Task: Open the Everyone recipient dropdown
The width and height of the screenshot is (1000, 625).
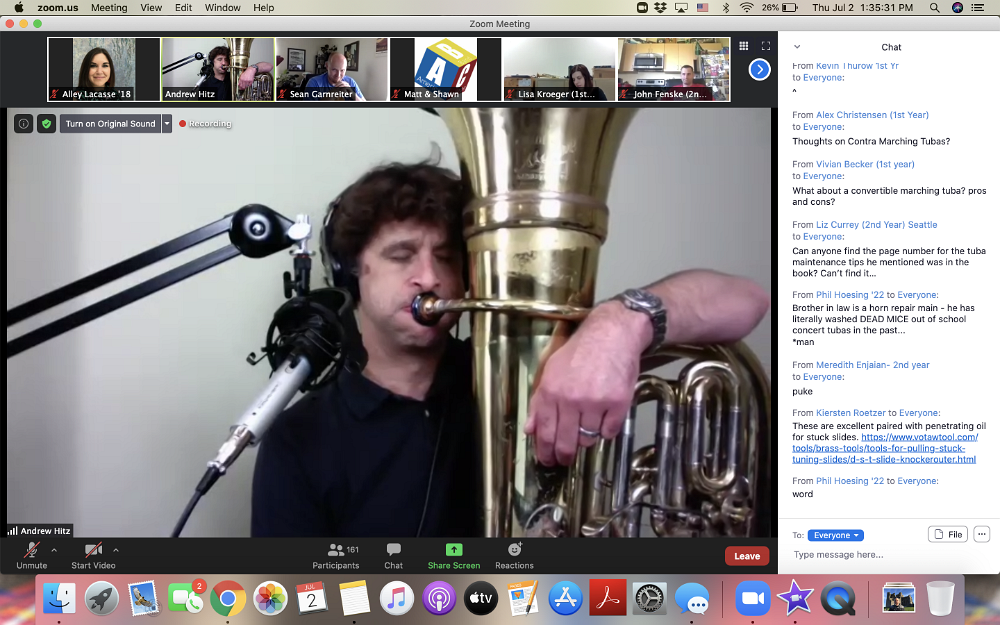Action: tap(836, 535)
